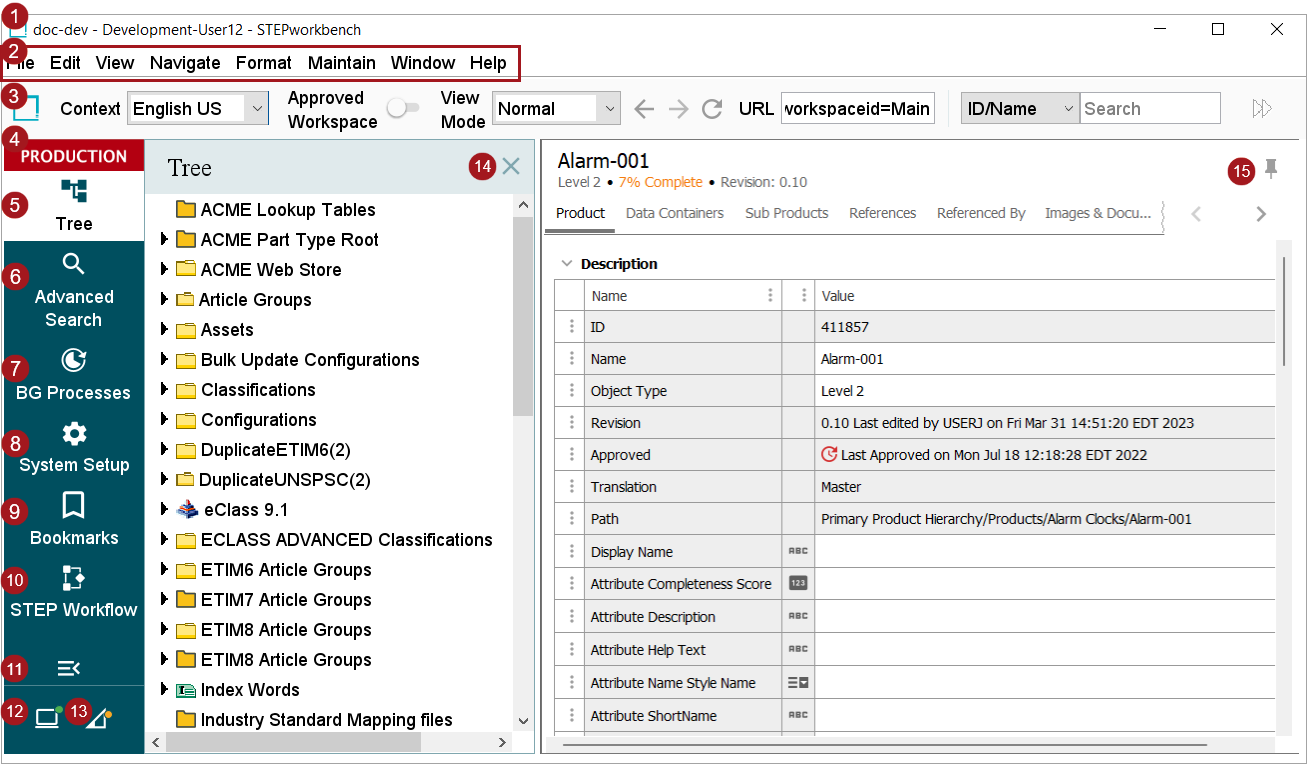
Task: Open the Context language dropdown
Action: click(x=198, y=109)
